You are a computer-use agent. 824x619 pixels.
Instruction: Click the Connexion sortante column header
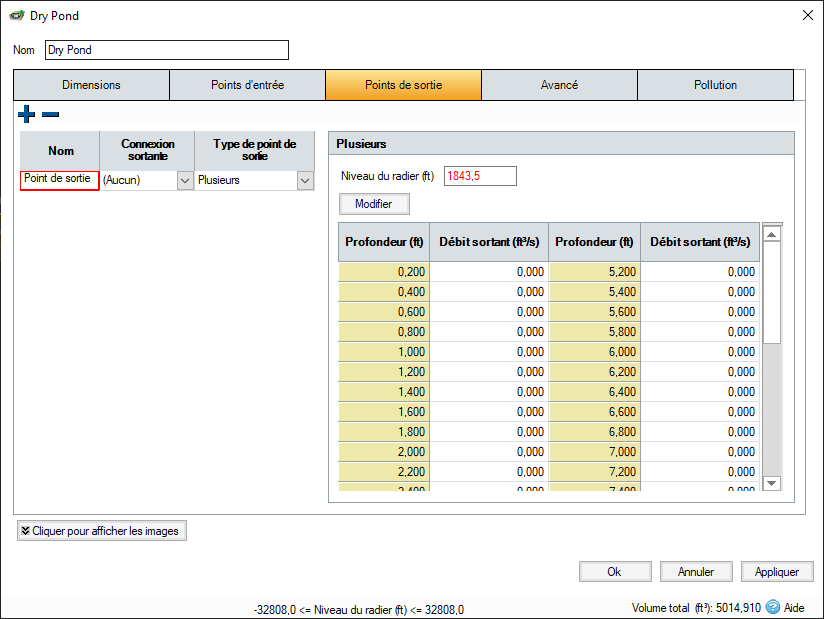pos(147,150)
